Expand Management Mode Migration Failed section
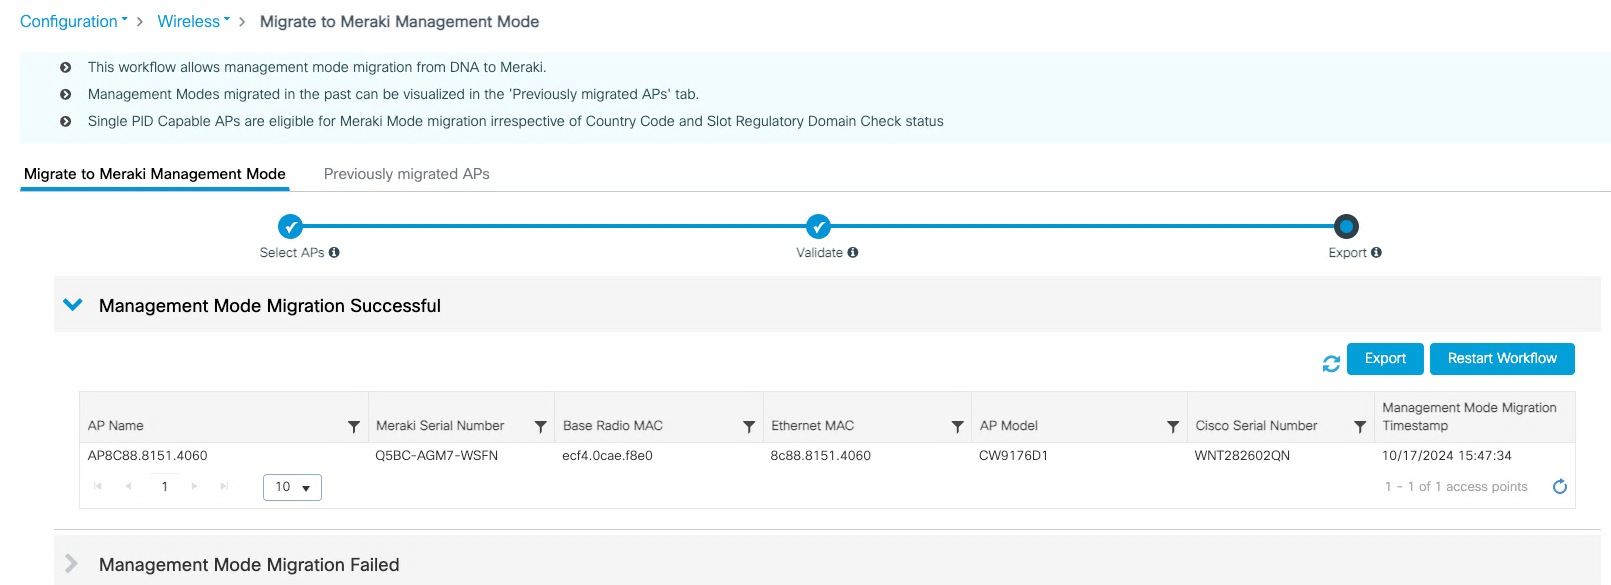This screenshot has width=1611, height=585. click(72, 564)
